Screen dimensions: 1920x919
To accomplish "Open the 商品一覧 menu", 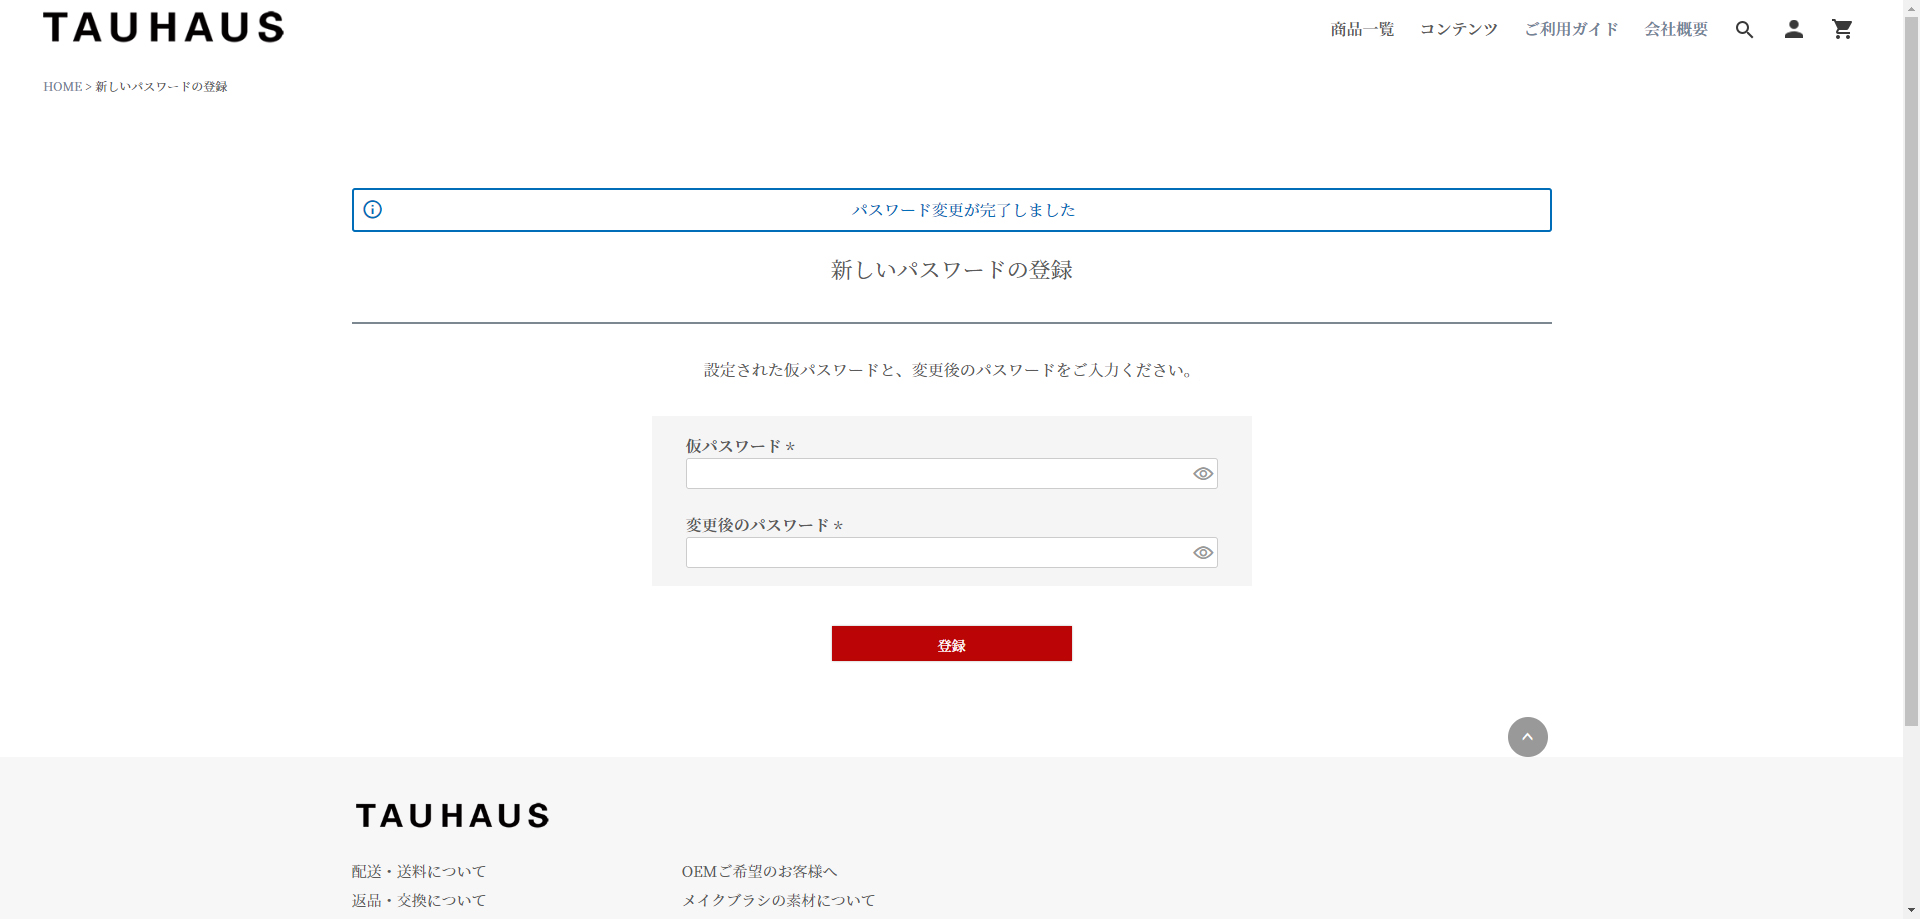I will point(1362,30).
